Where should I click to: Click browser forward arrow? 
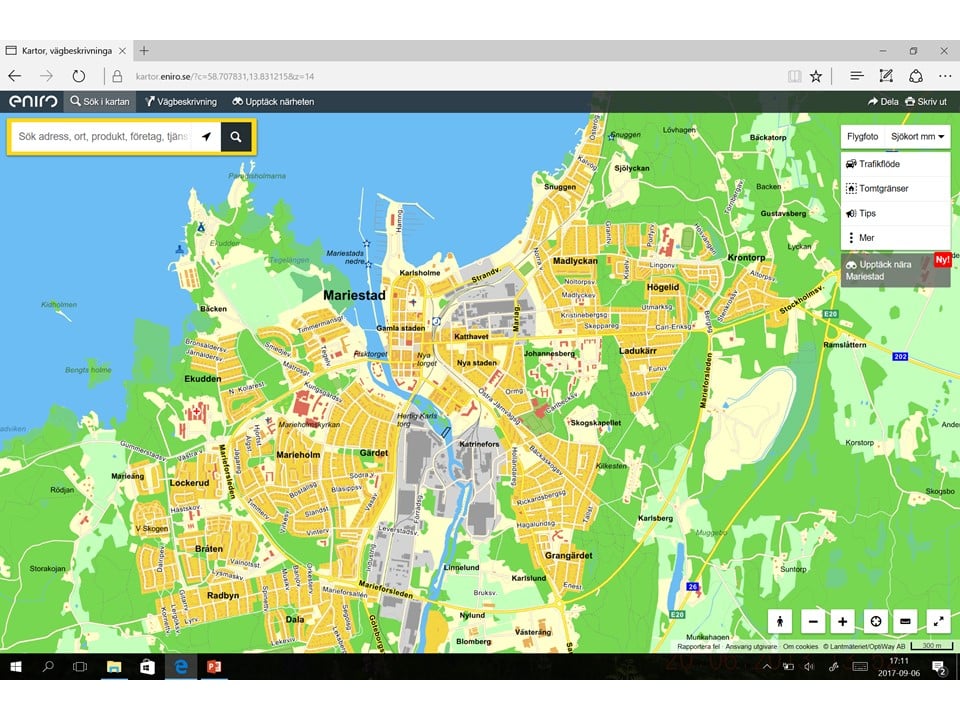(x=47, y=77)
